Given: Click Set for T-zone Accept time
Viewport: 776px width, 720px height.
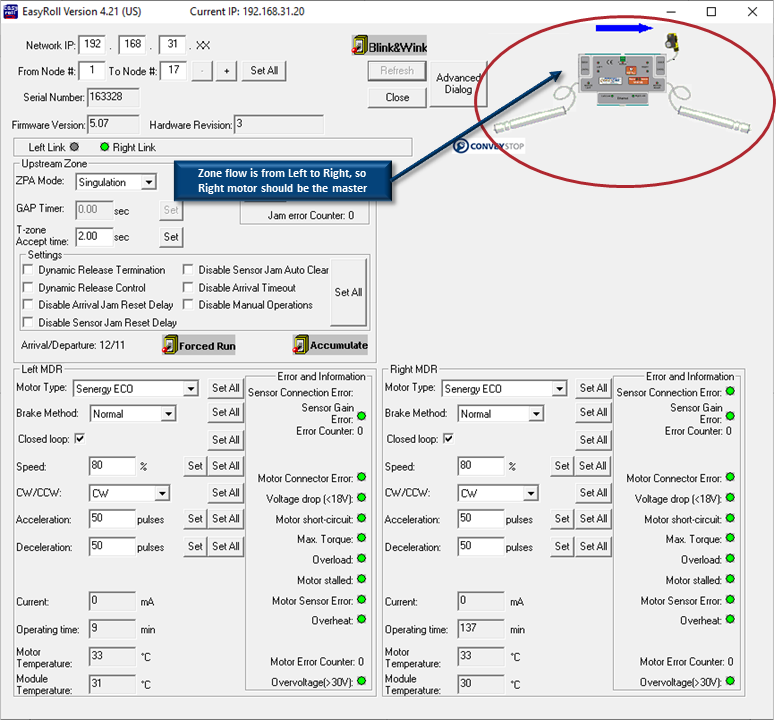Looking at the screenshot, I should click(x=171, y=237).
